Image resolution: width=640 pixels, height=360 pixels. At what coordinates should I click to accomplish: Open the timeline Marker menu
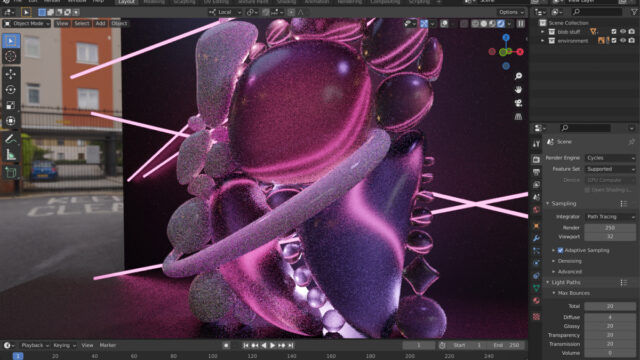point(108,345)
